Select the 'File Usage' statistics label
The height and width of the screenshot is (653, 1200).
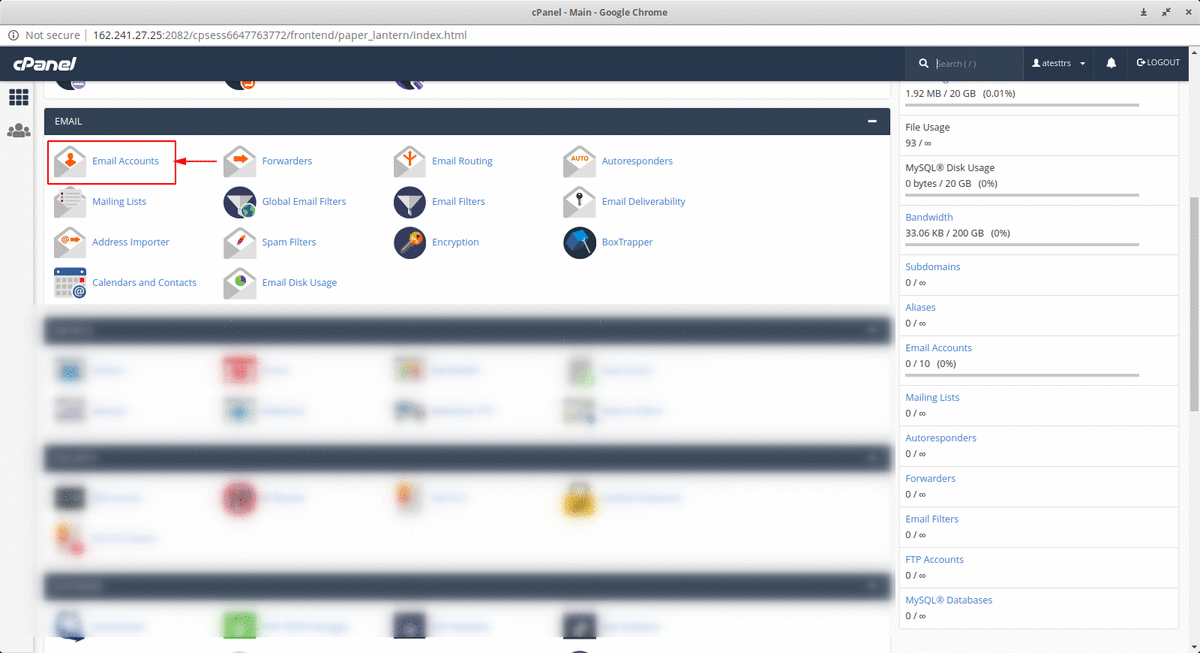pyautogui.click(x=927, y=127)
